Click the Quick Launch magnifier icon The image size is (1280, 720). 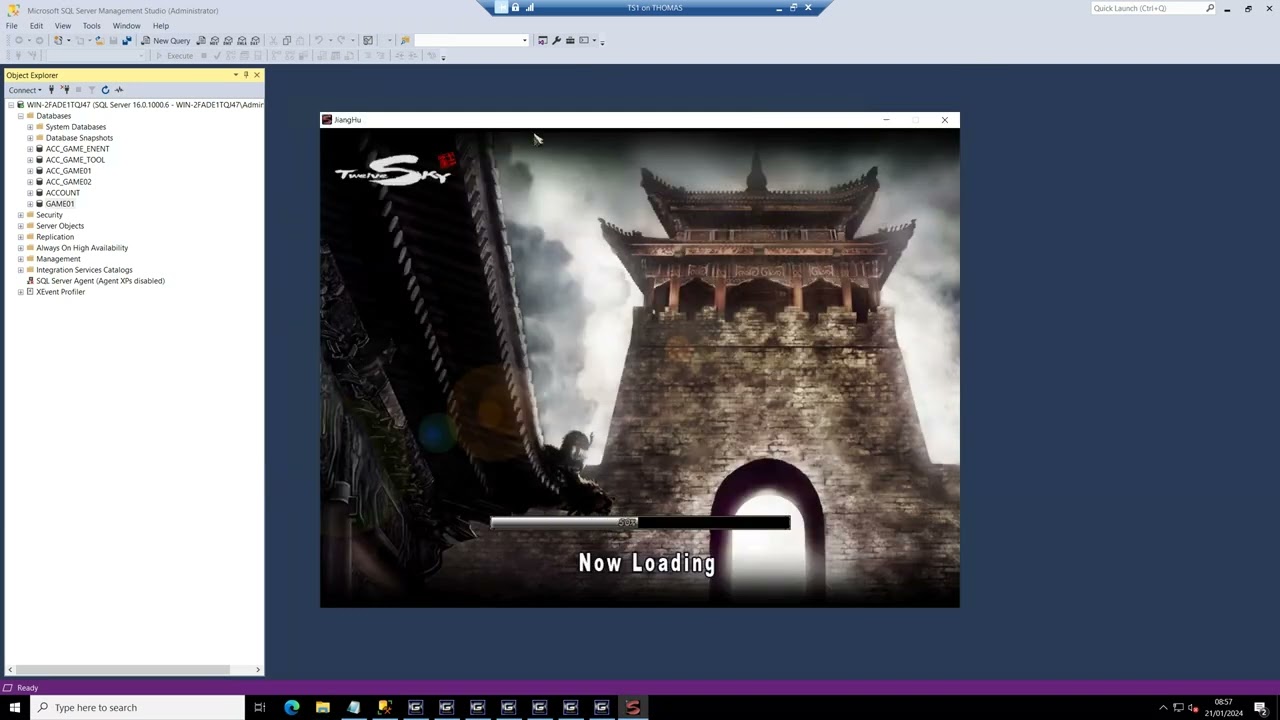tap(1210, 8)
